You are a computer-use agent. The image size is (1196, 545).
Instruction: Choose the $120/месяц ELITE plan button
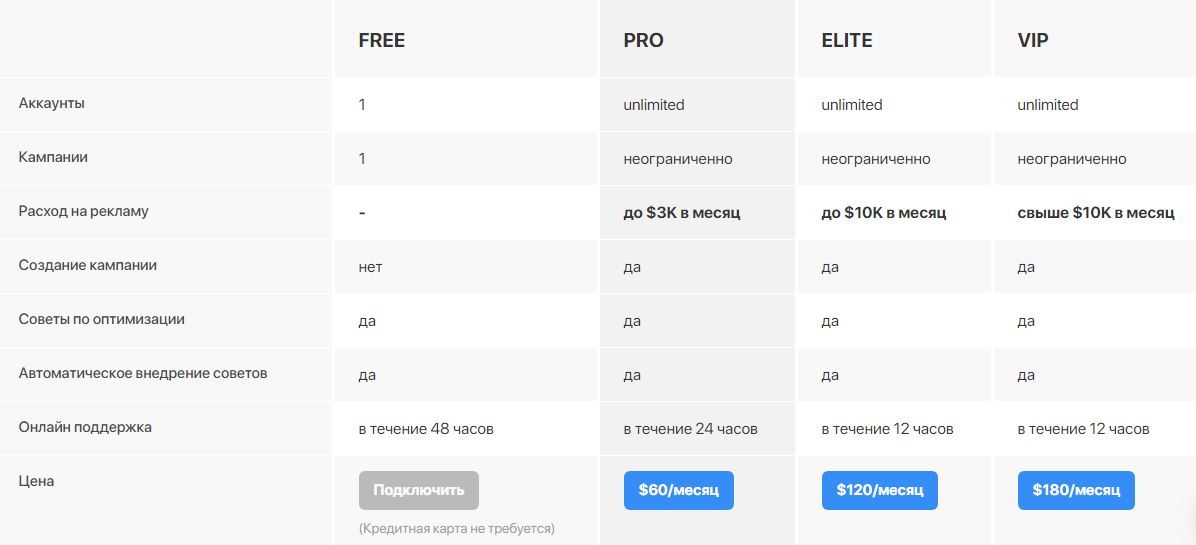(x=879, y=490)
